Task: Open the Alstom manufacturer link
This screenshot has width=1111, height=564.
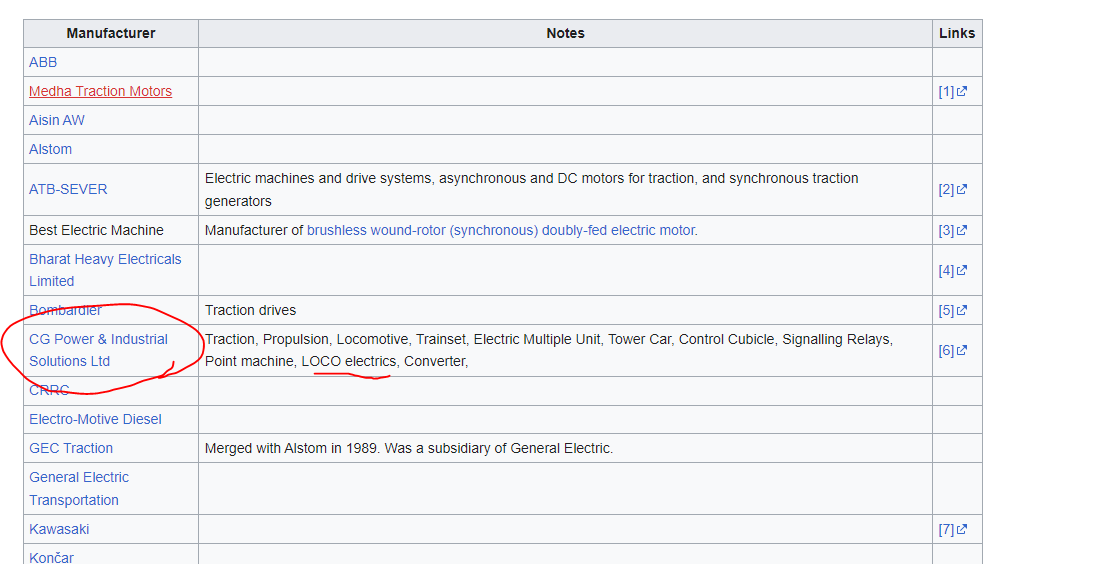Action: 50,150
